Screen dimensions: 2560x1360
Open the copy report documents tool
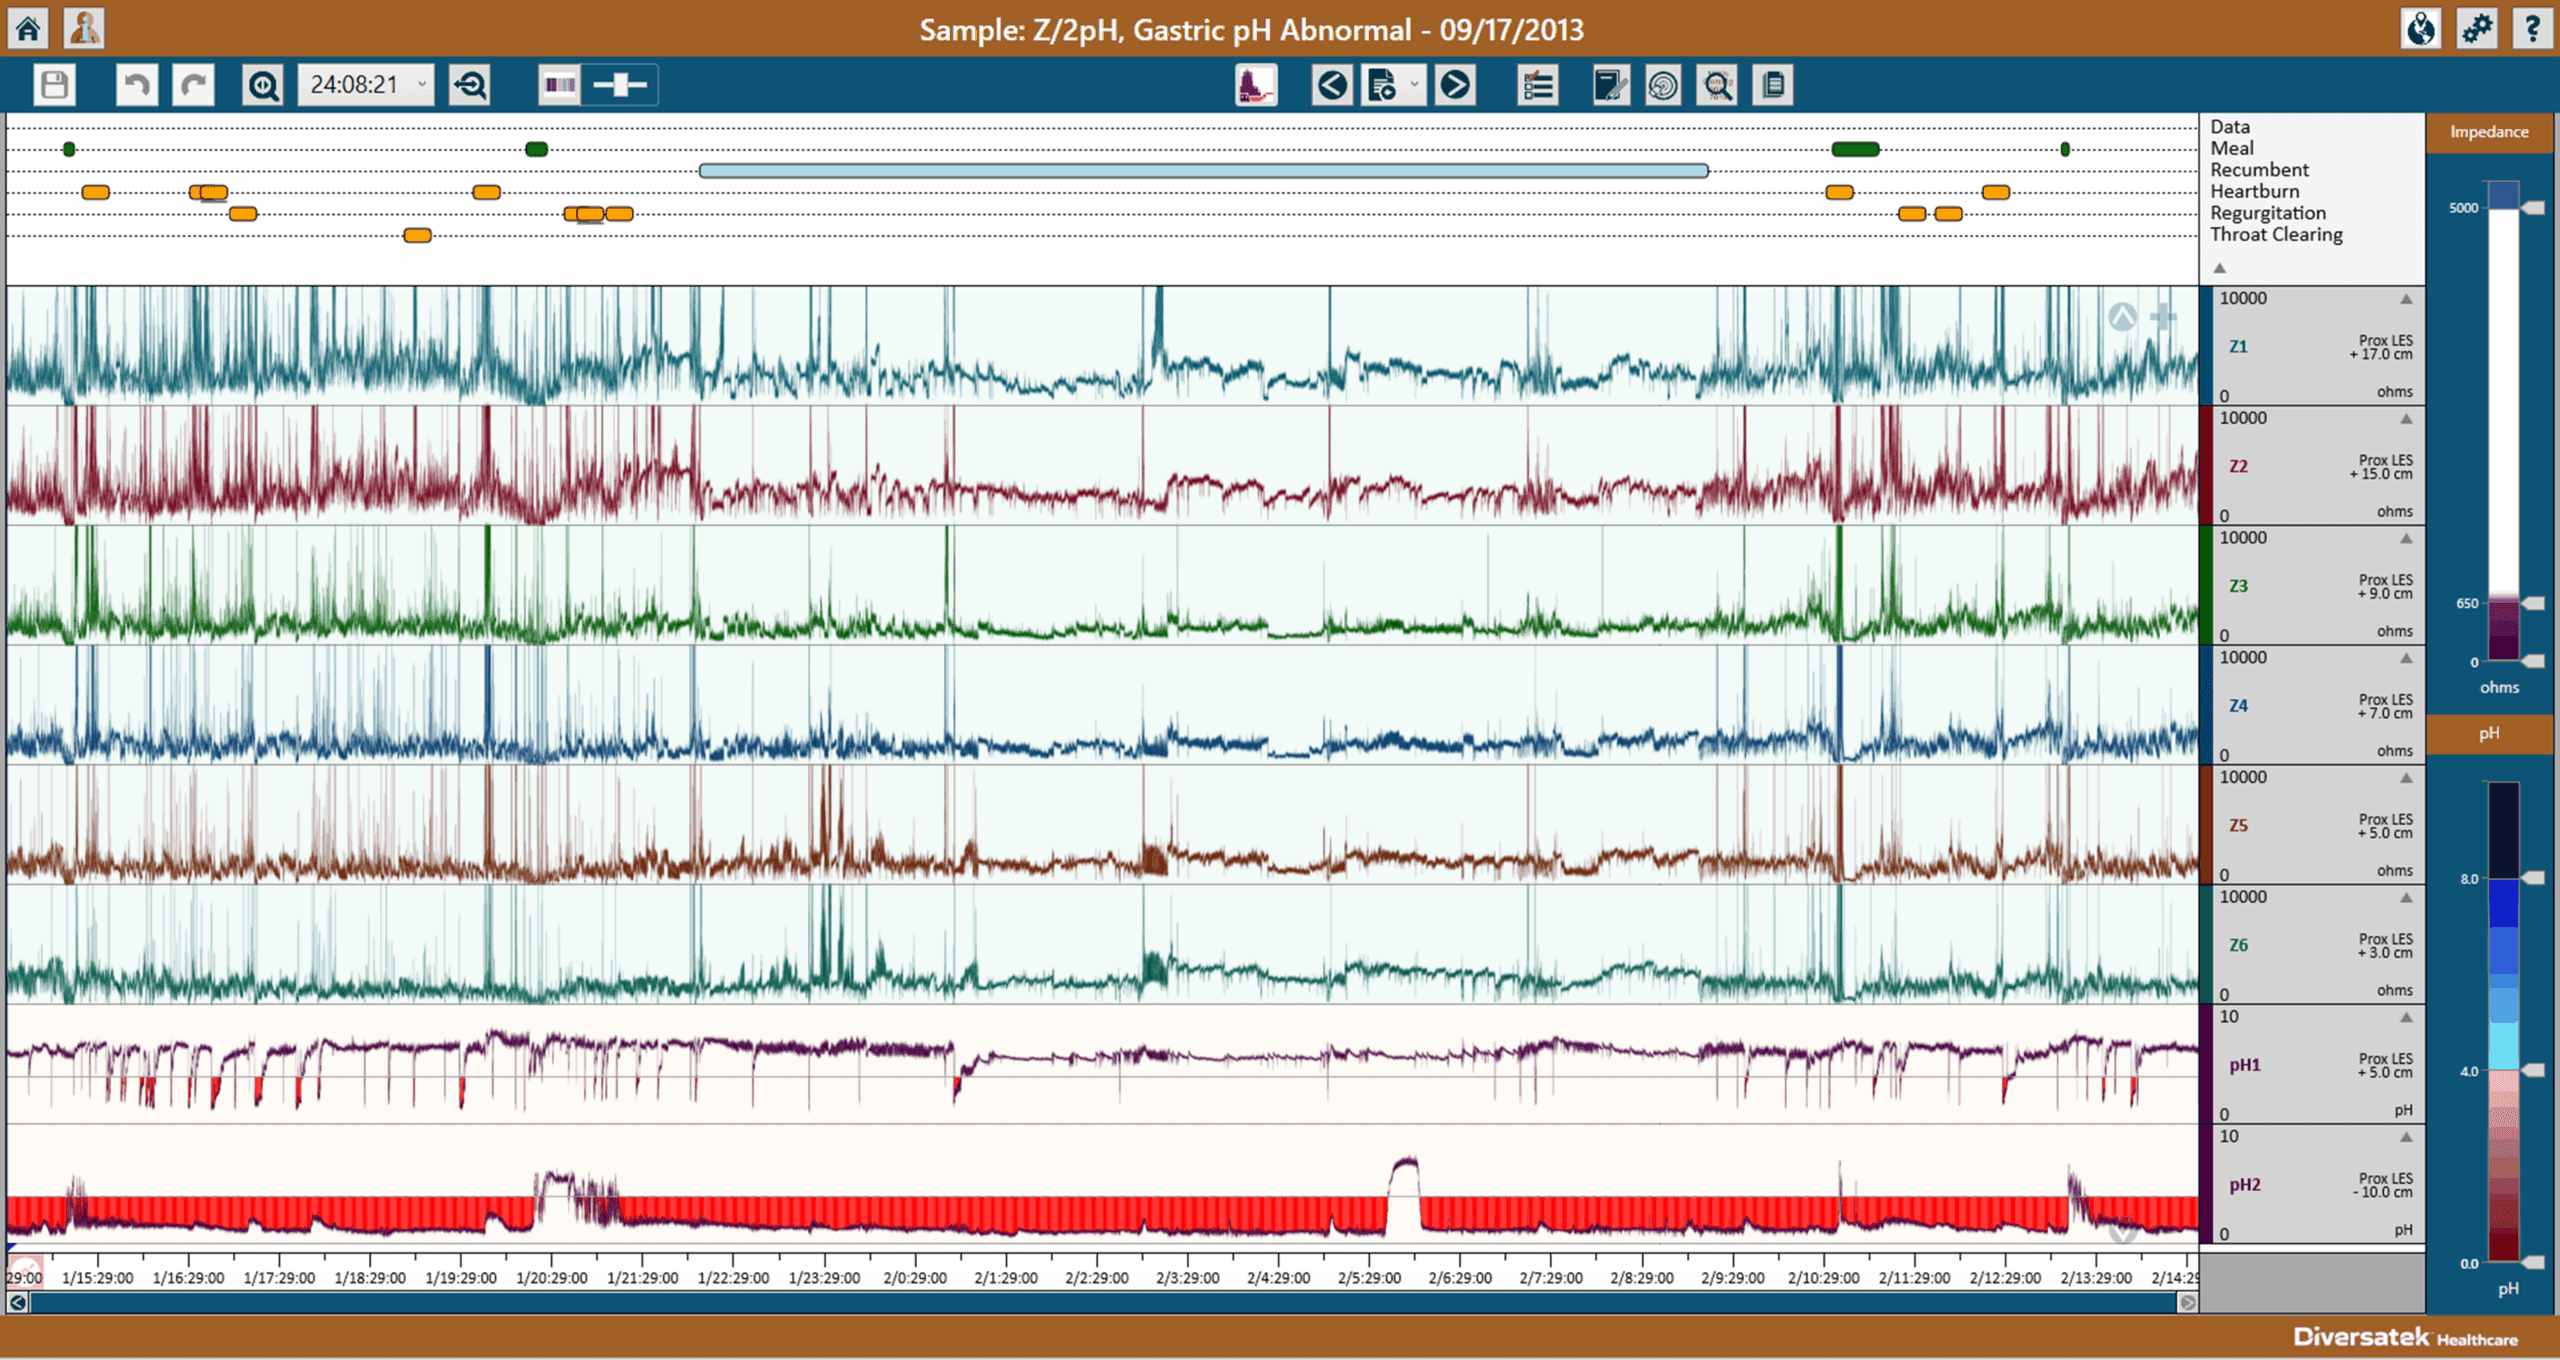(x=1772, y=86)
